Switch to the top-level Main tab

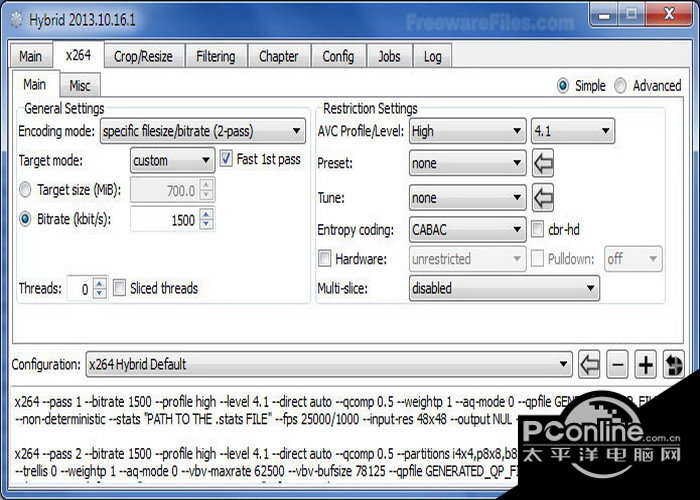[31, 56]
